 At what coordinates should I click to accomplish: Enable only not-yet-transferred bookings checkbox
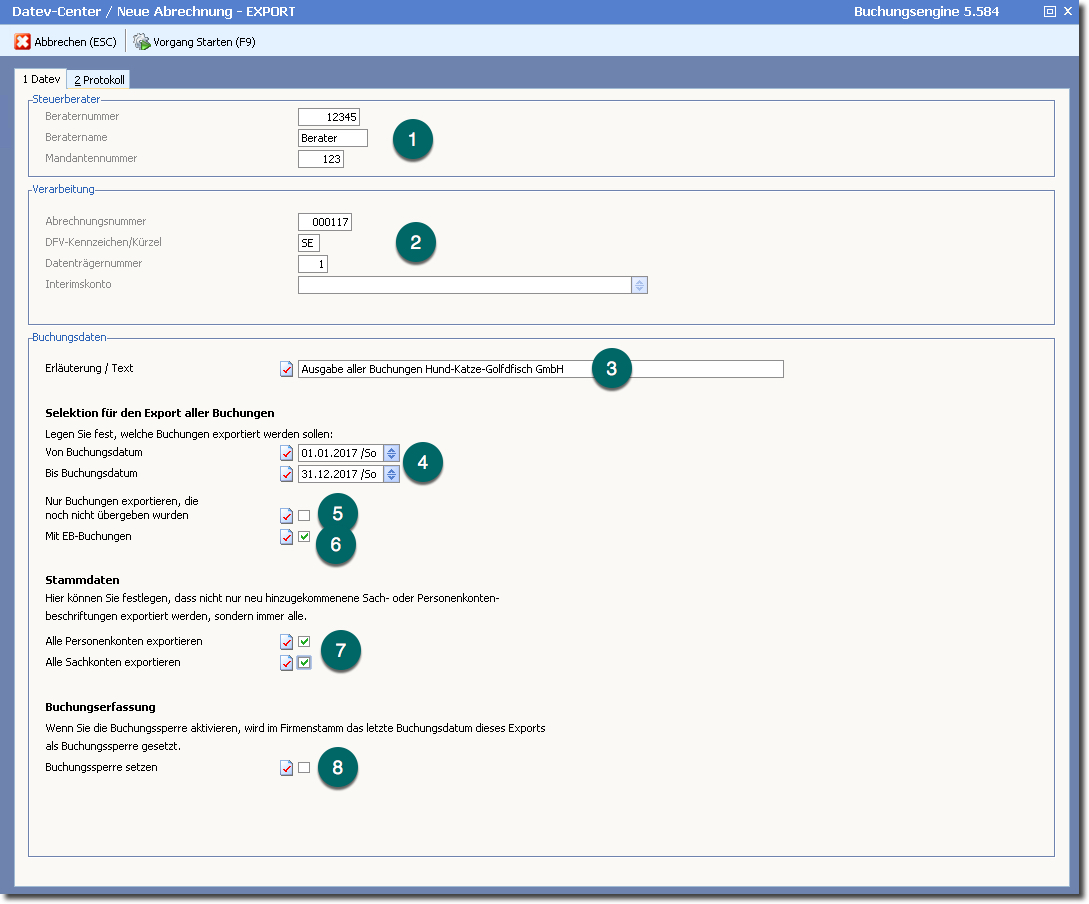[x=304, y=516]
